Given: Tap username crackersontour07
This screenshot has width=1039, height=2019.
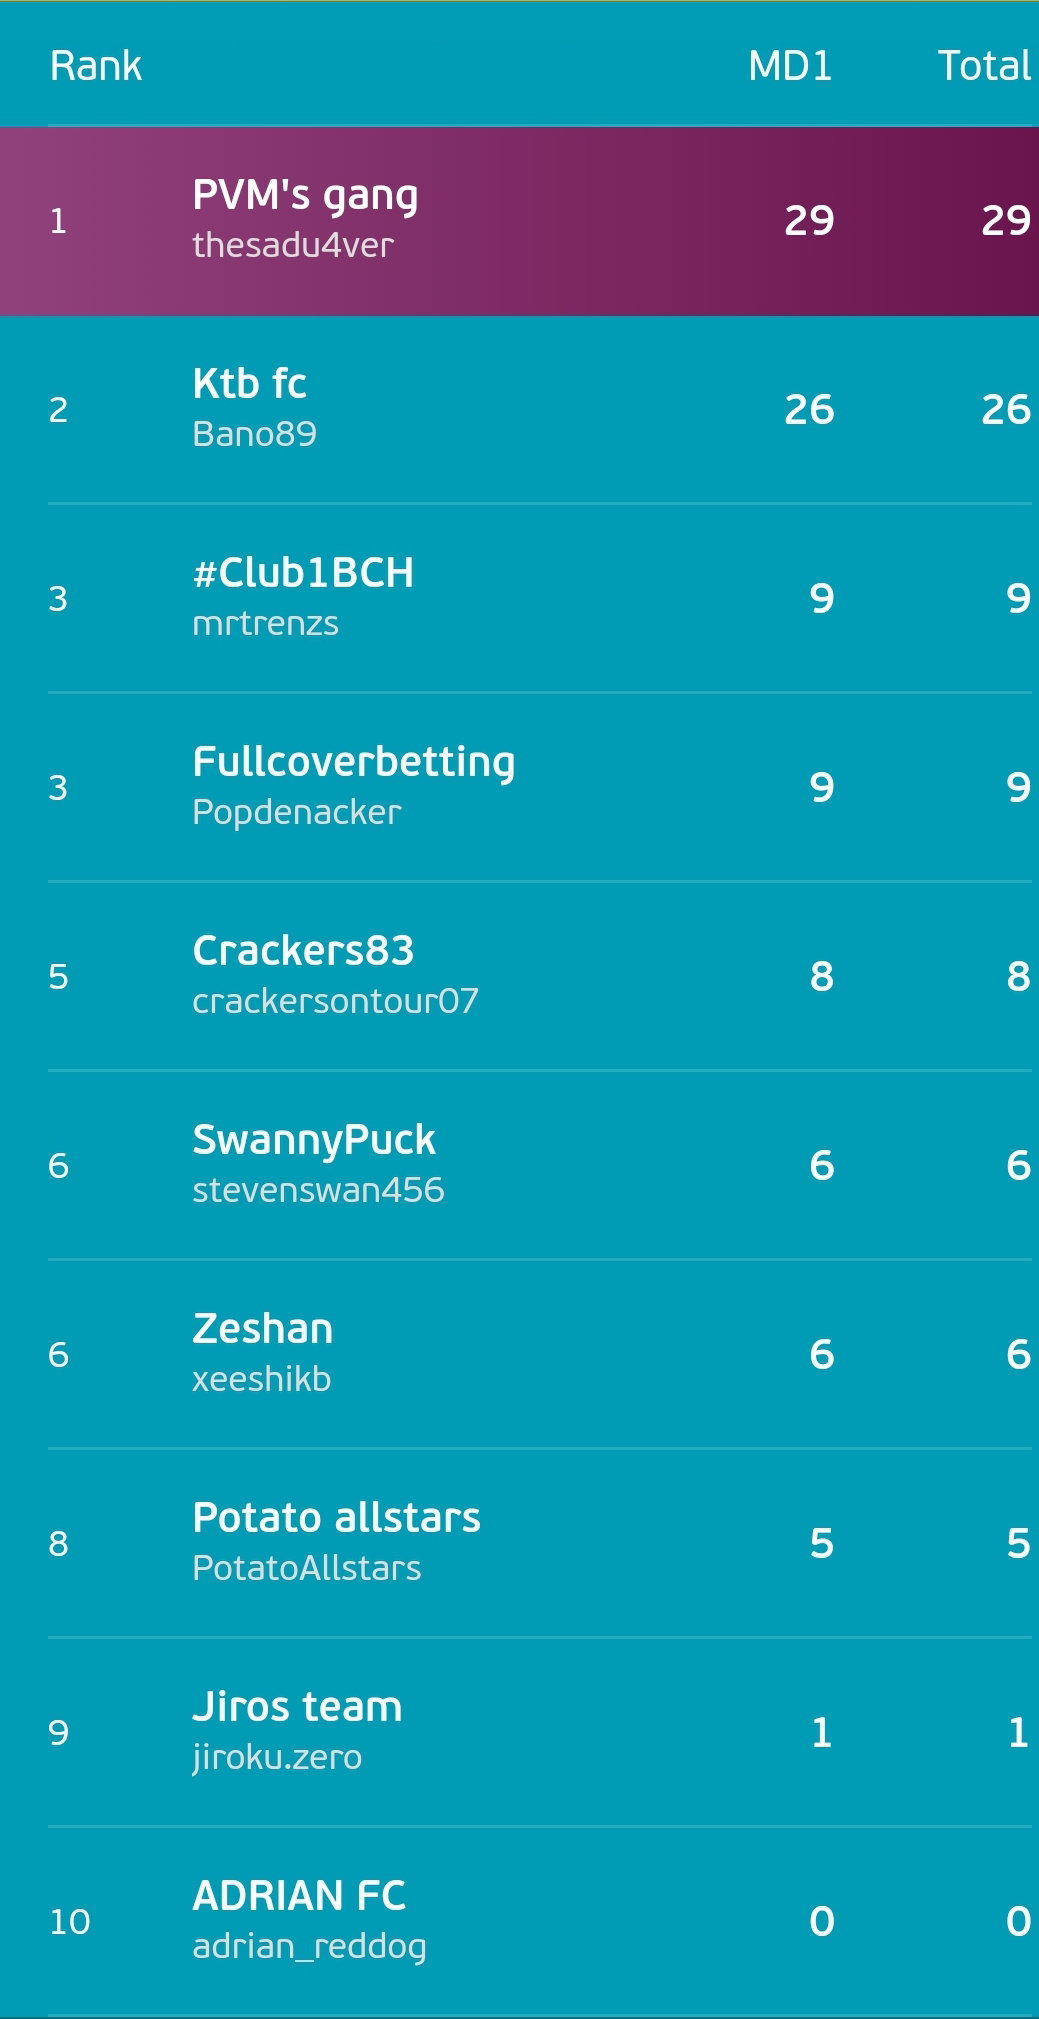Looking at the screenshot, I should [335, 1001].
